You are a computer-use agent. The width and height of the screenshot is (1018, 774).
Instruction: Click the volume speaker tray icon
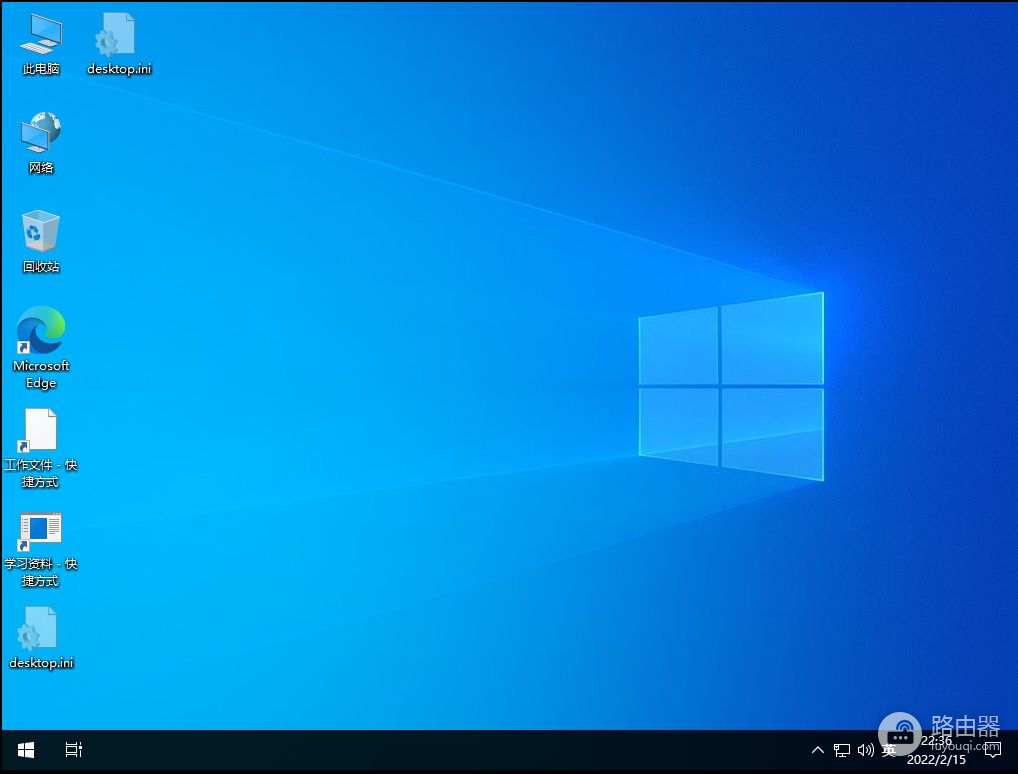tap(865, 750)
